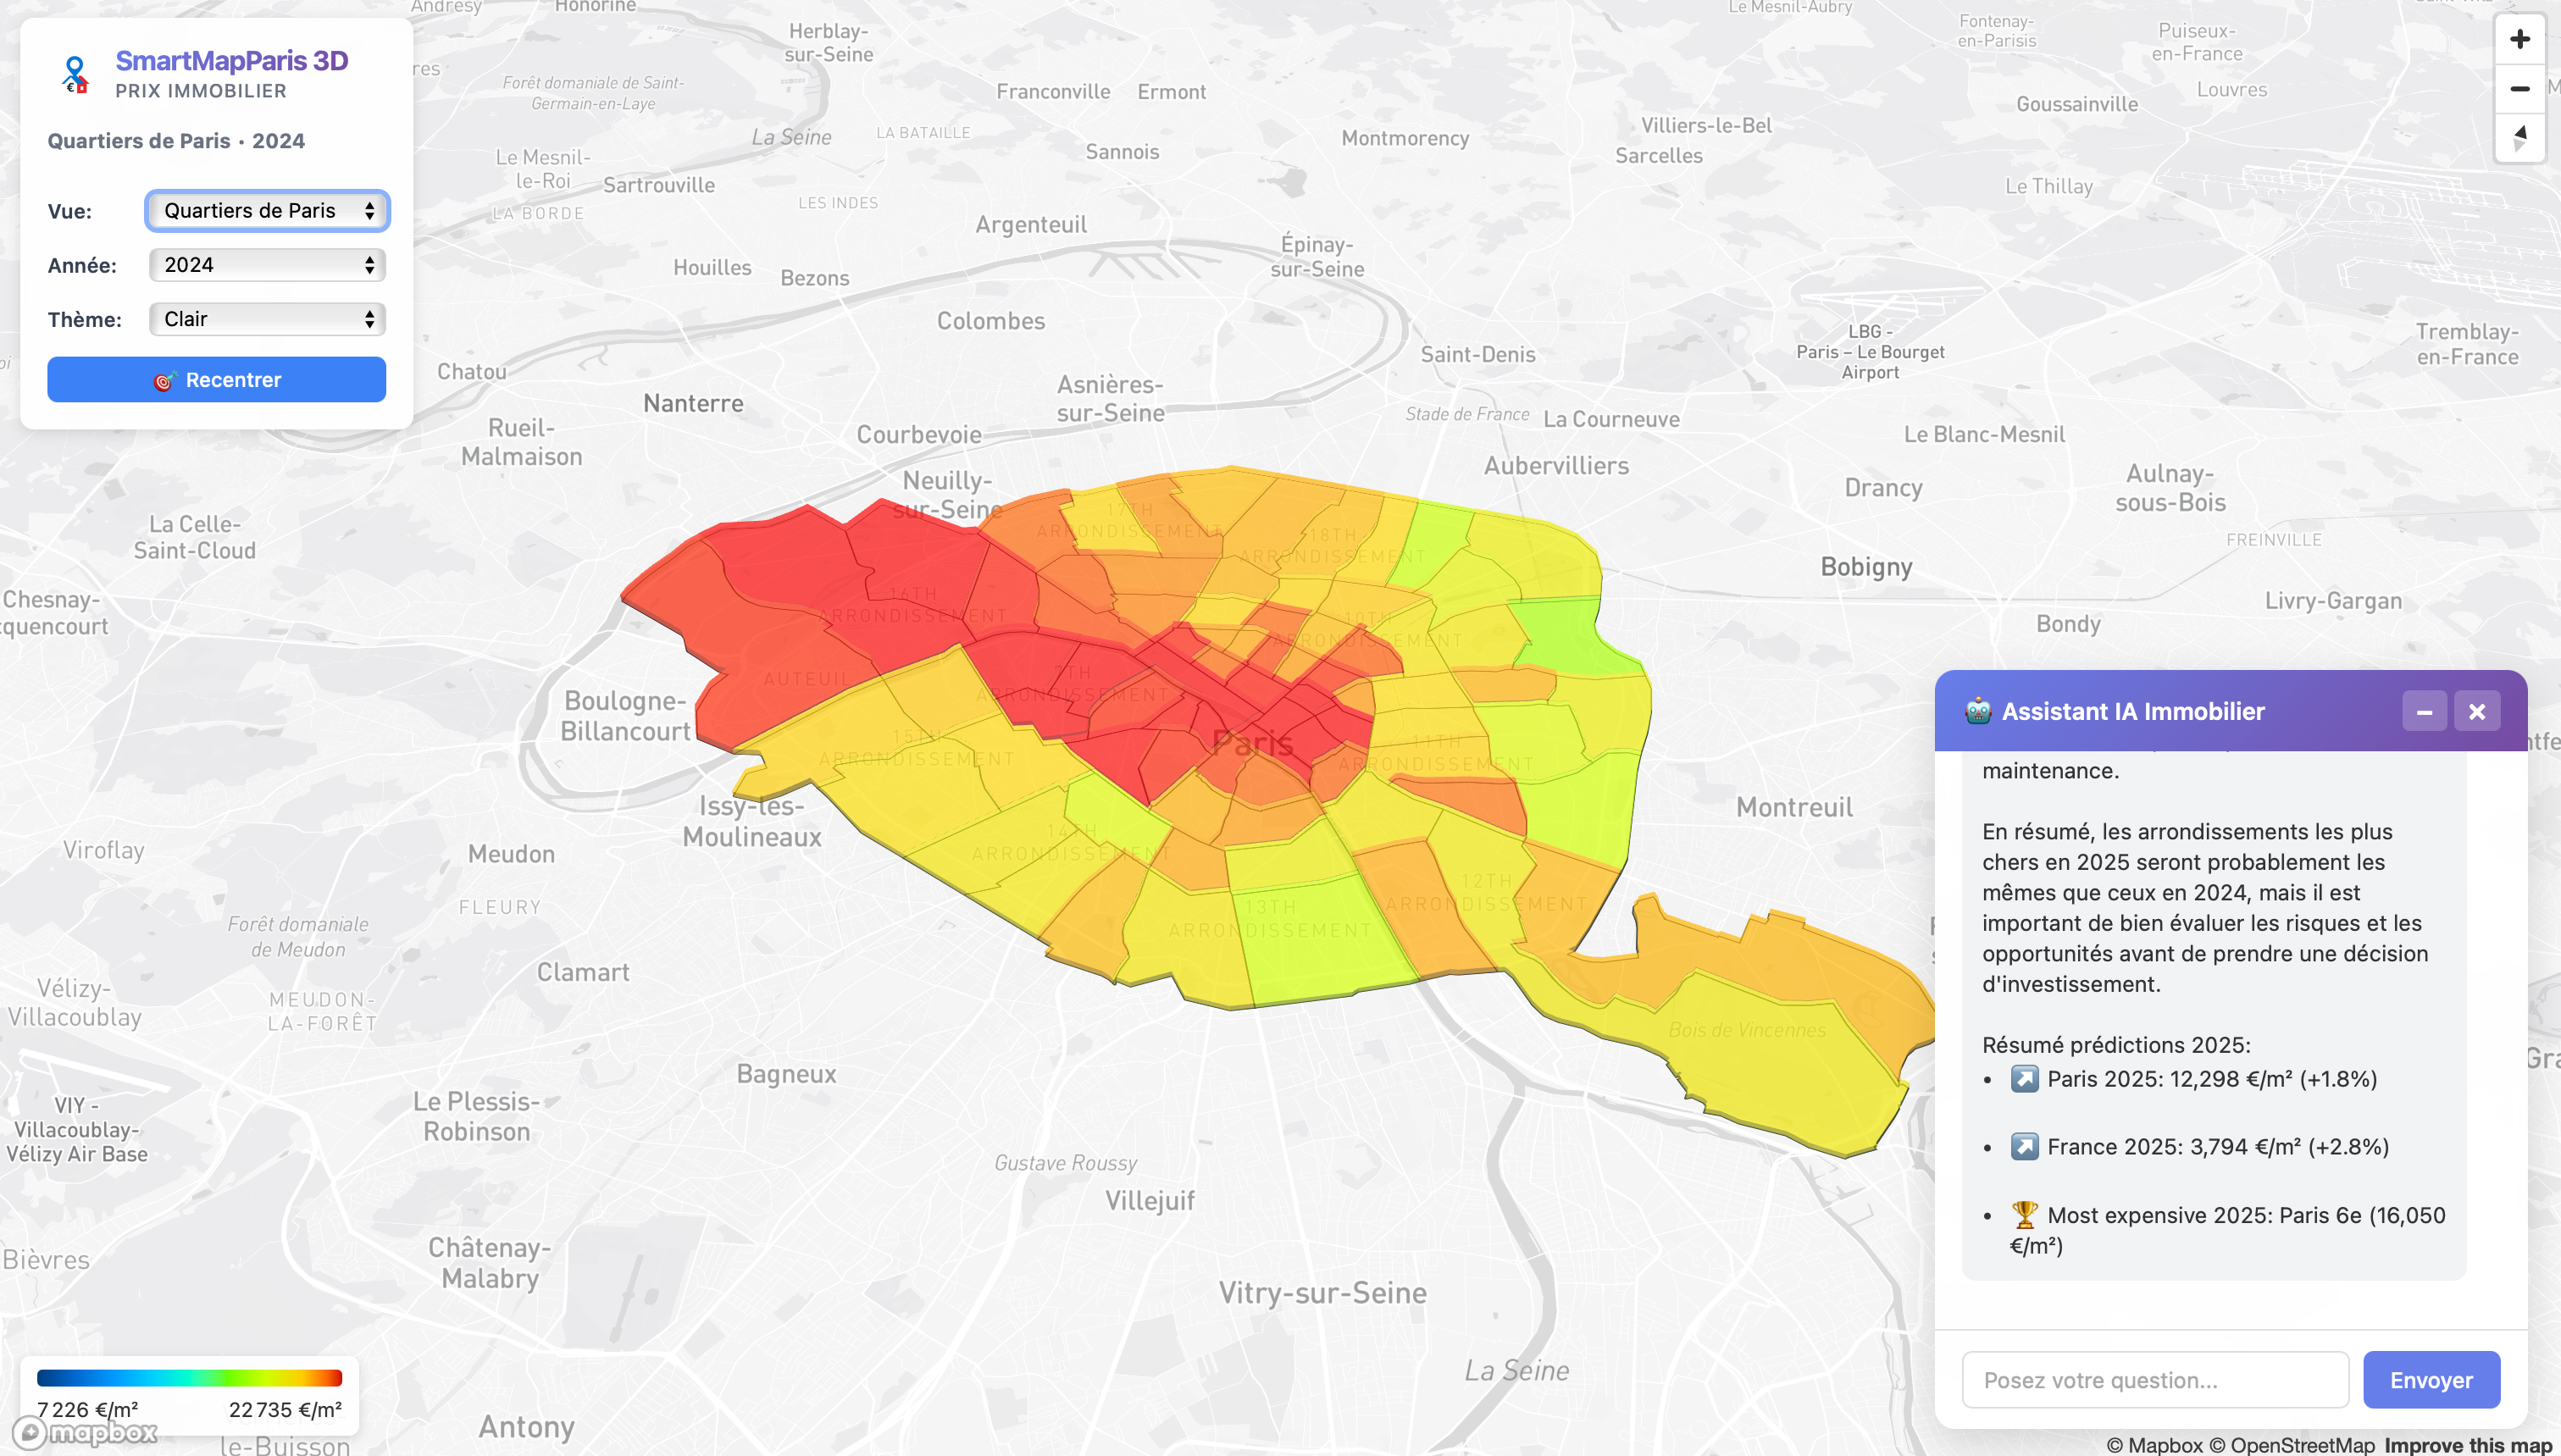The height and width of the screenshot is (1456, 2561).
Task: Change Vue to Quartiers de Paris
Action: tap(266, 210)
